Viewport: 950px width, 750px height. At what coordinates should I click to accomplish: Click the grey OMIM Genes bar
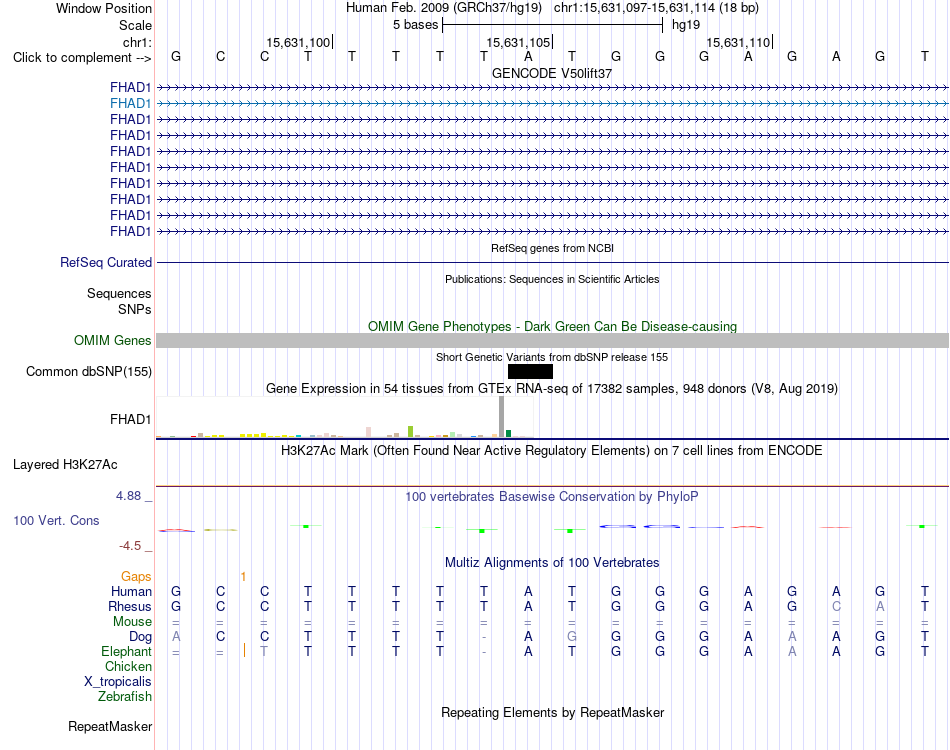(552, 340)
